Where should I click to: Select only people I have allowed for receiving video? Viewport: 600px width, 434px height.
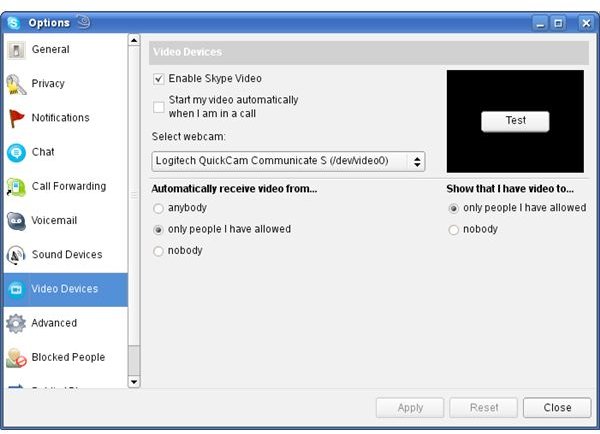(158, 230)
